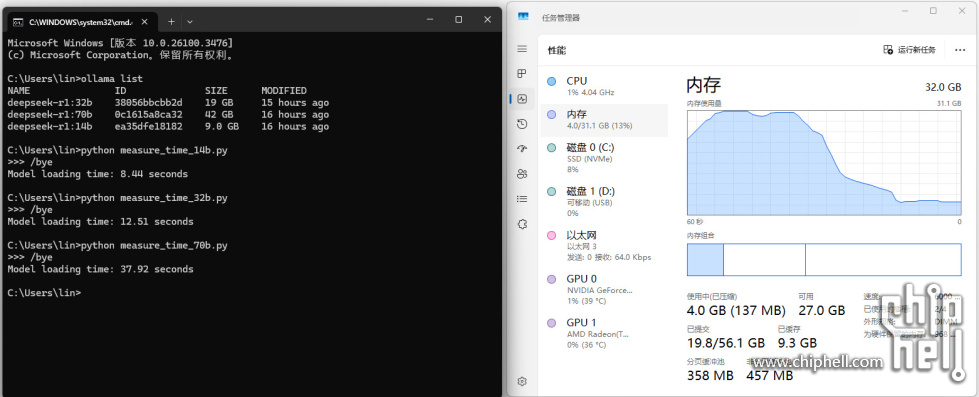Click the 内存 heading above the graph

pyautogui.click(x=704, y=85)
